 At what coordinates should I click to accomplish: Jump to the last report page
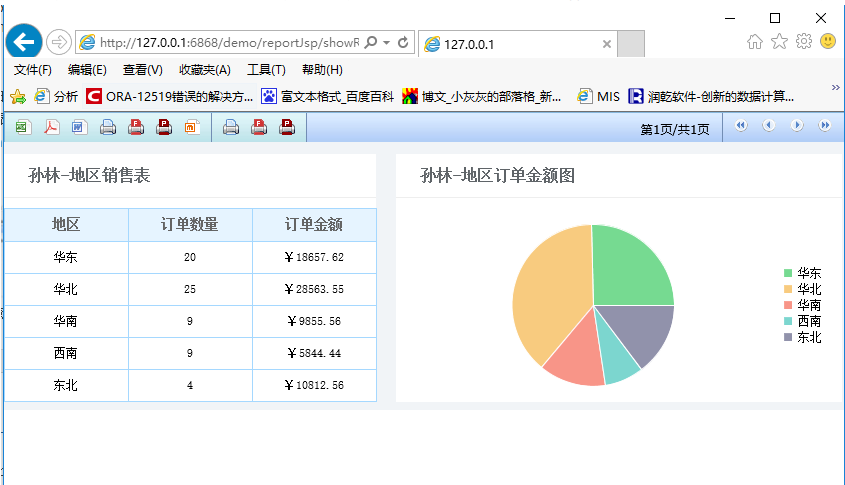[825, 126]
